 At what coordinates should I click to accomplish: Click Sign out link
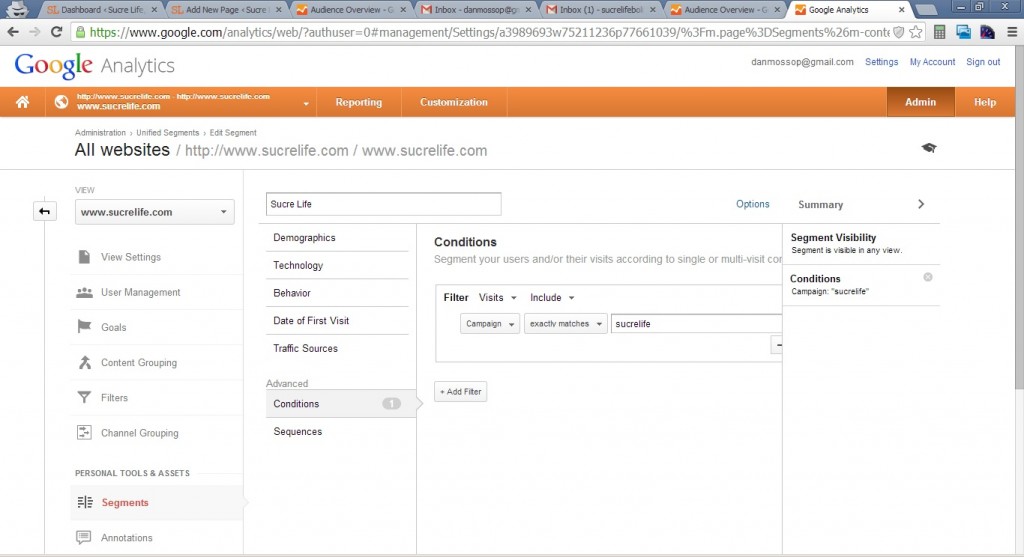983,62
